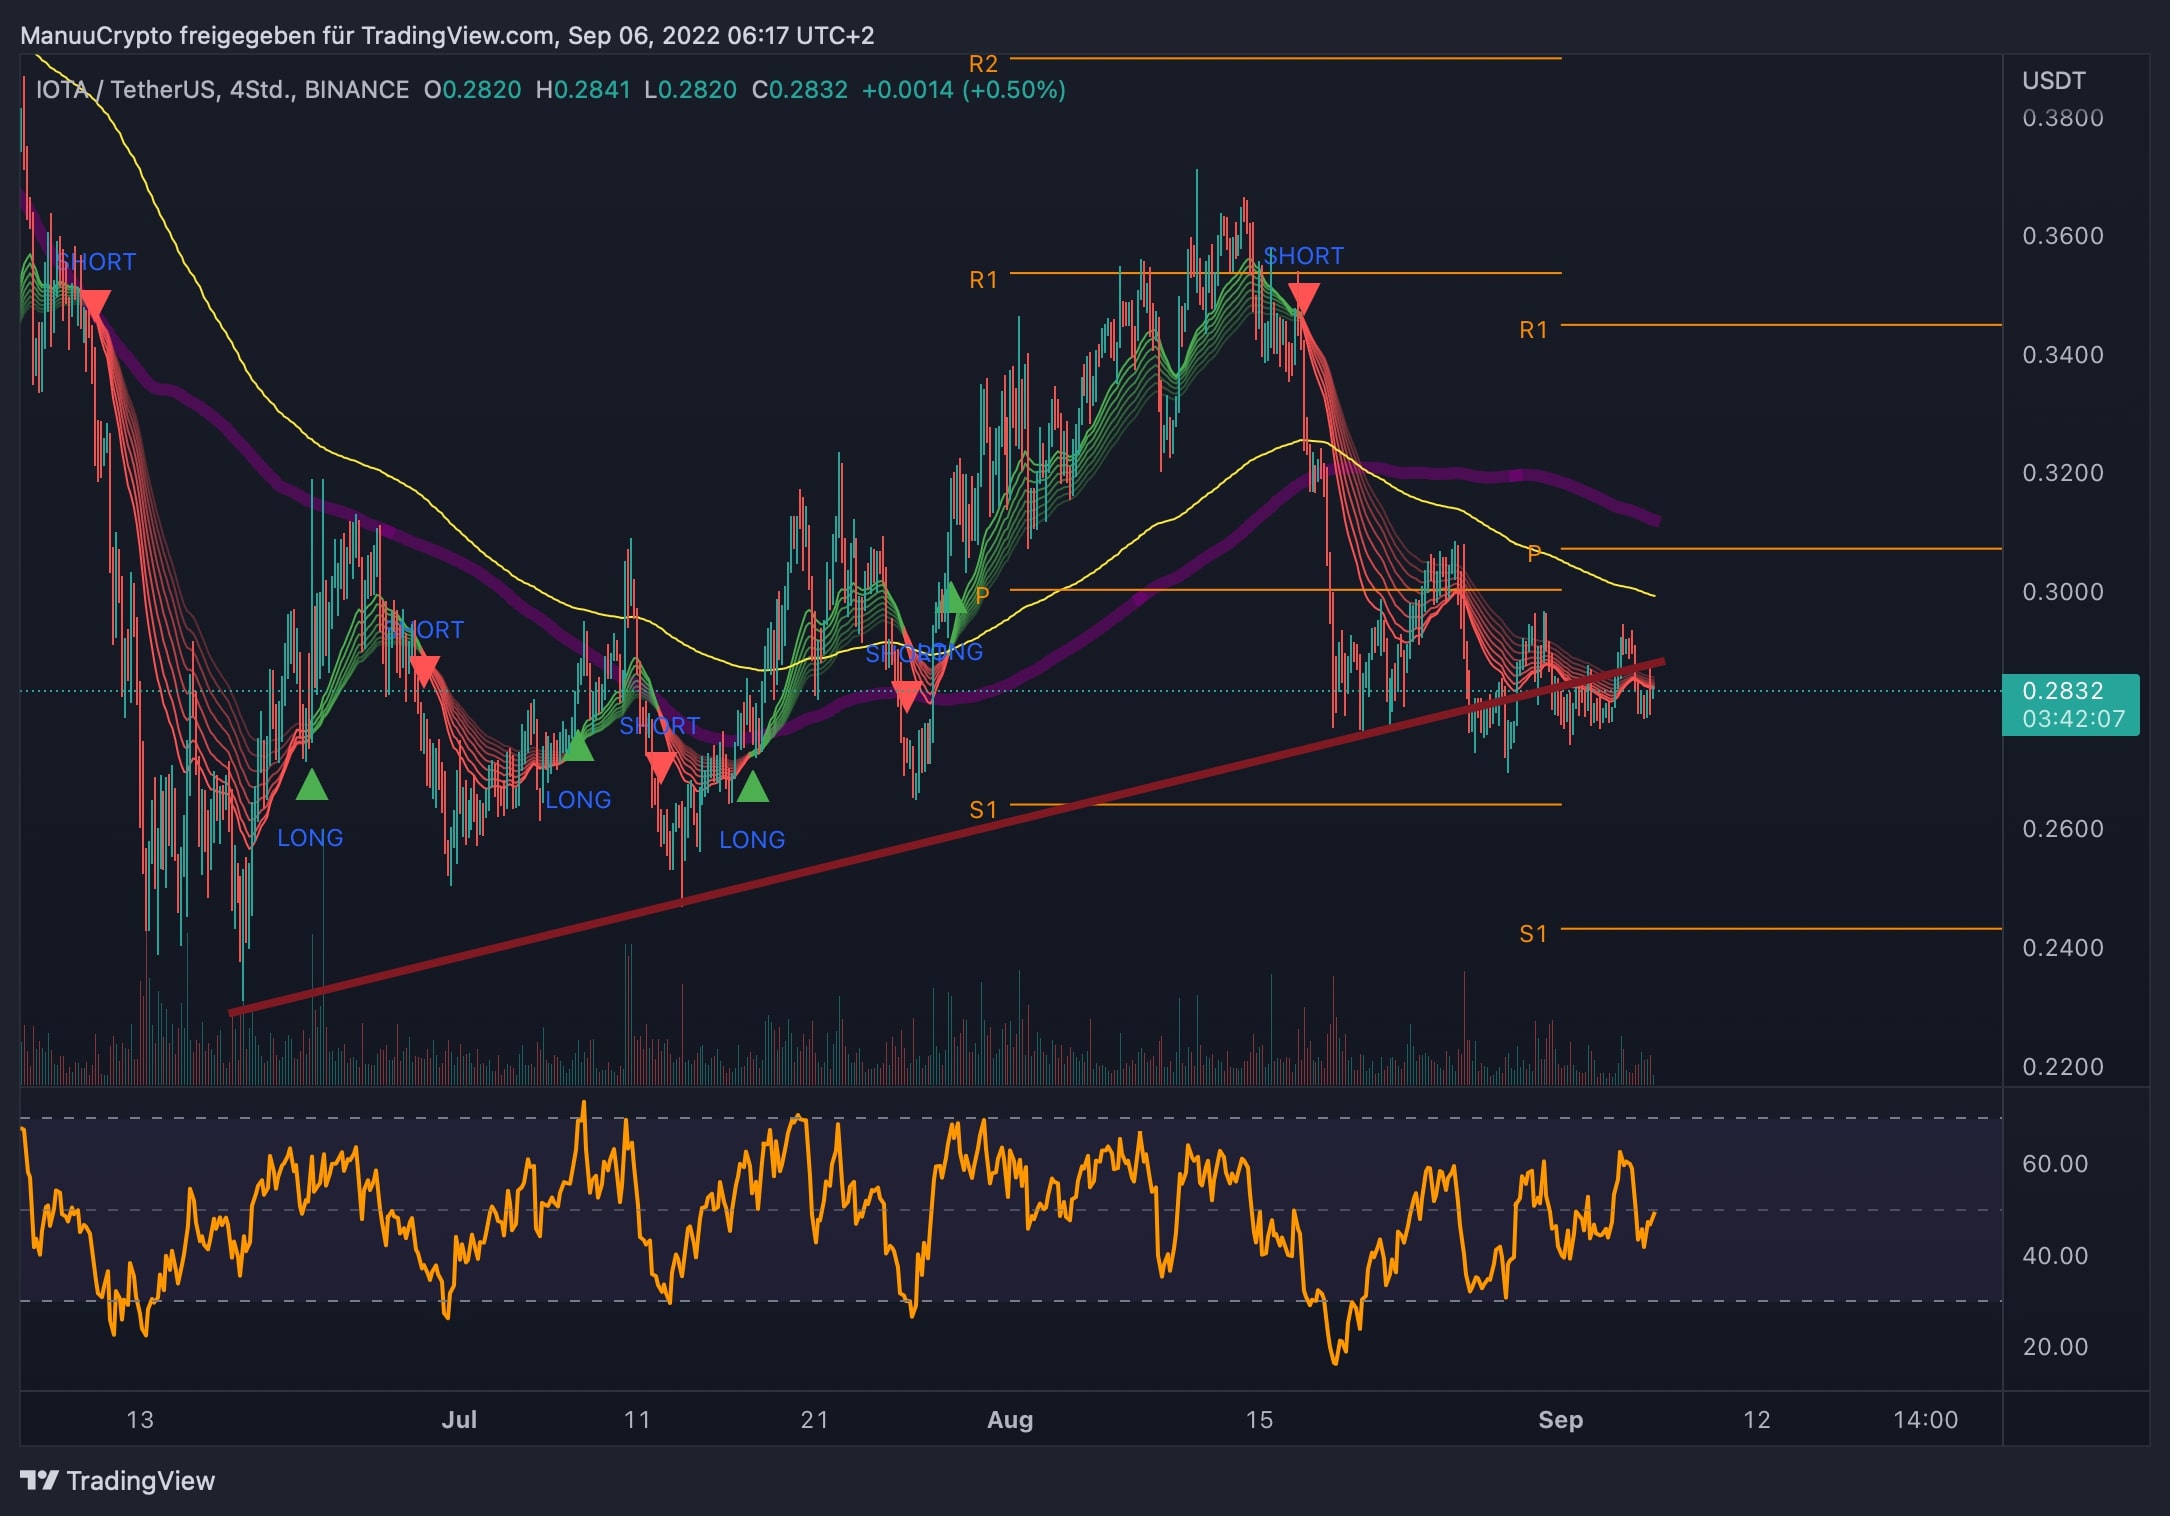Click the red SHORT arrow near June 13
This screenshot has width=2170, height=1516.
[95, 305]
